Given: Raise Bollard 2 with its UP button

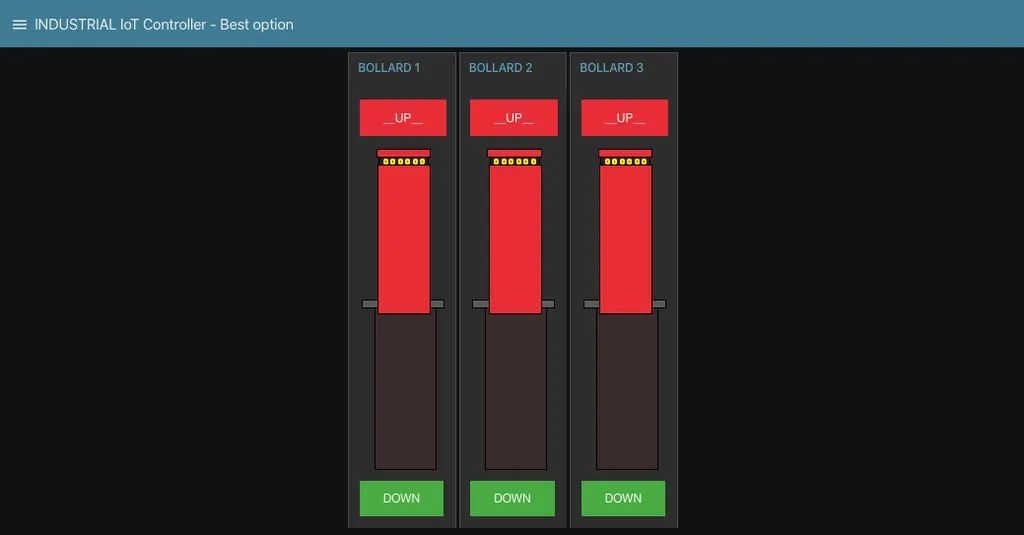Looking at the screenshot, I should click(x=514, y=118).
